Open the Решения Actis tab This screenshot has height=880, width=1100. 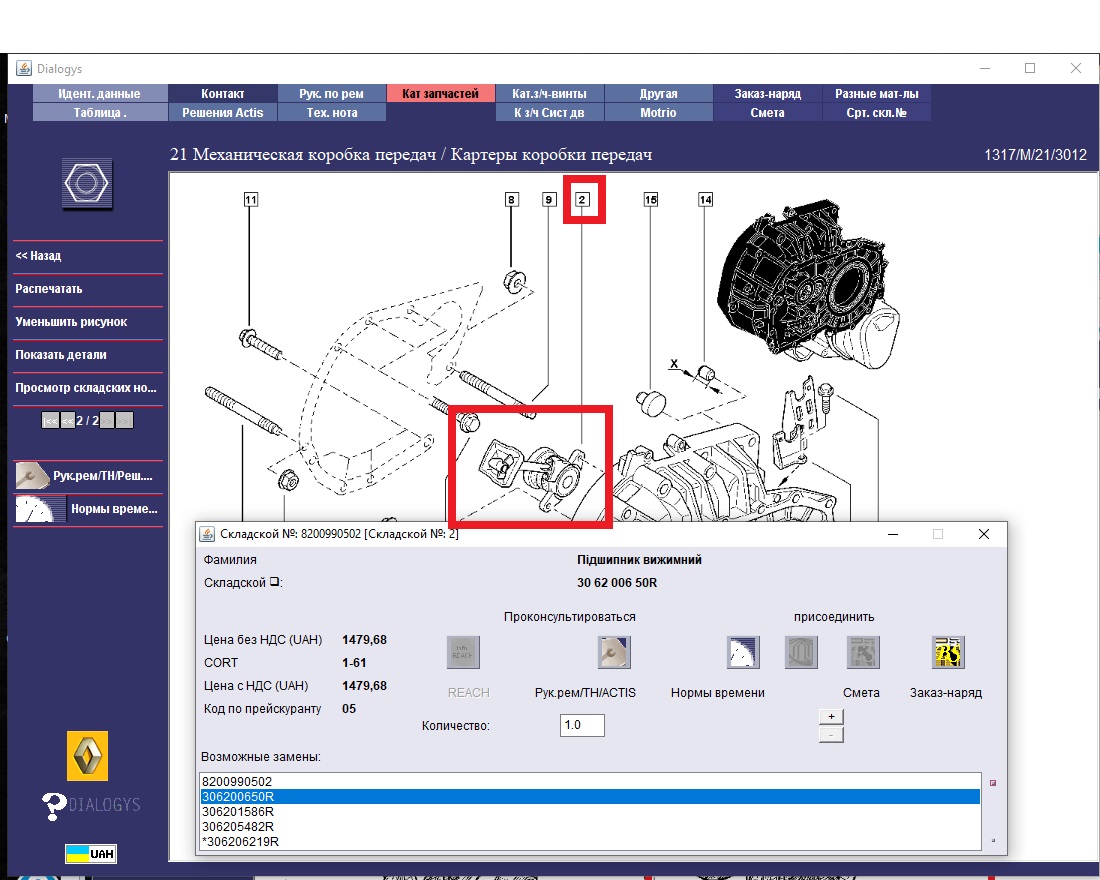[x=222, y=112]
